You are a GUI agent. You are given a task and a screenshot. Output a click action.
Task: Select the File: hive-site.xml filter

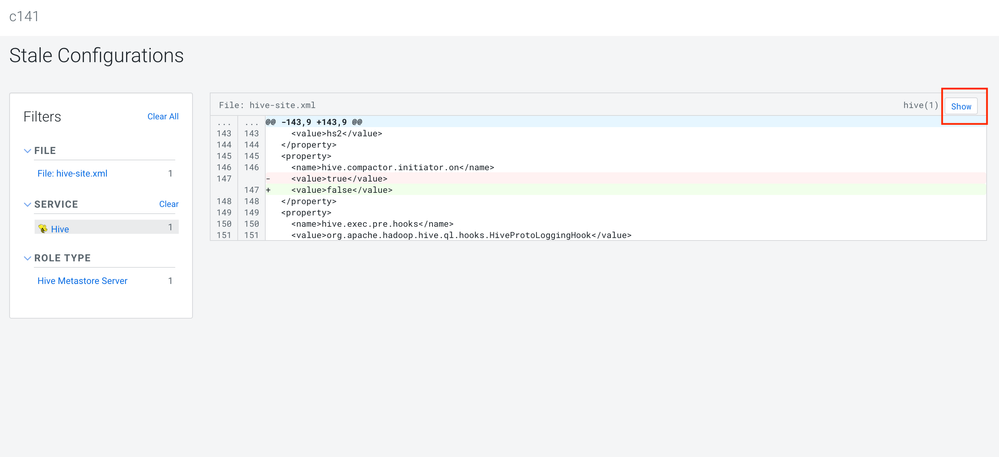click(x=72, y=174)
